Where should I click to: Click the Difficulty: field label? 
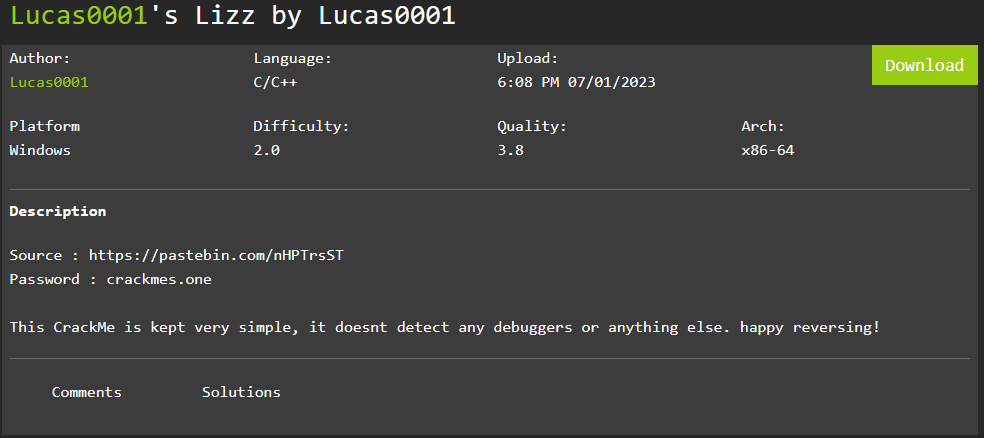[x=301, y=127]
